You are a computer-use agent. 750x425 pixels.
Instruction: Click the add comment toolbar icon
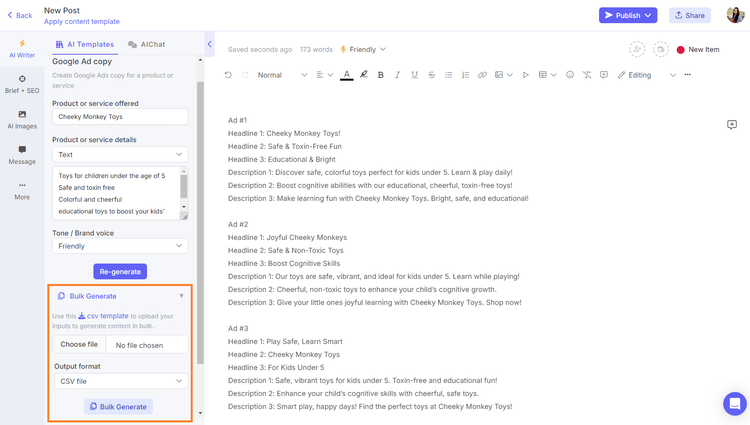pos(604,75)
